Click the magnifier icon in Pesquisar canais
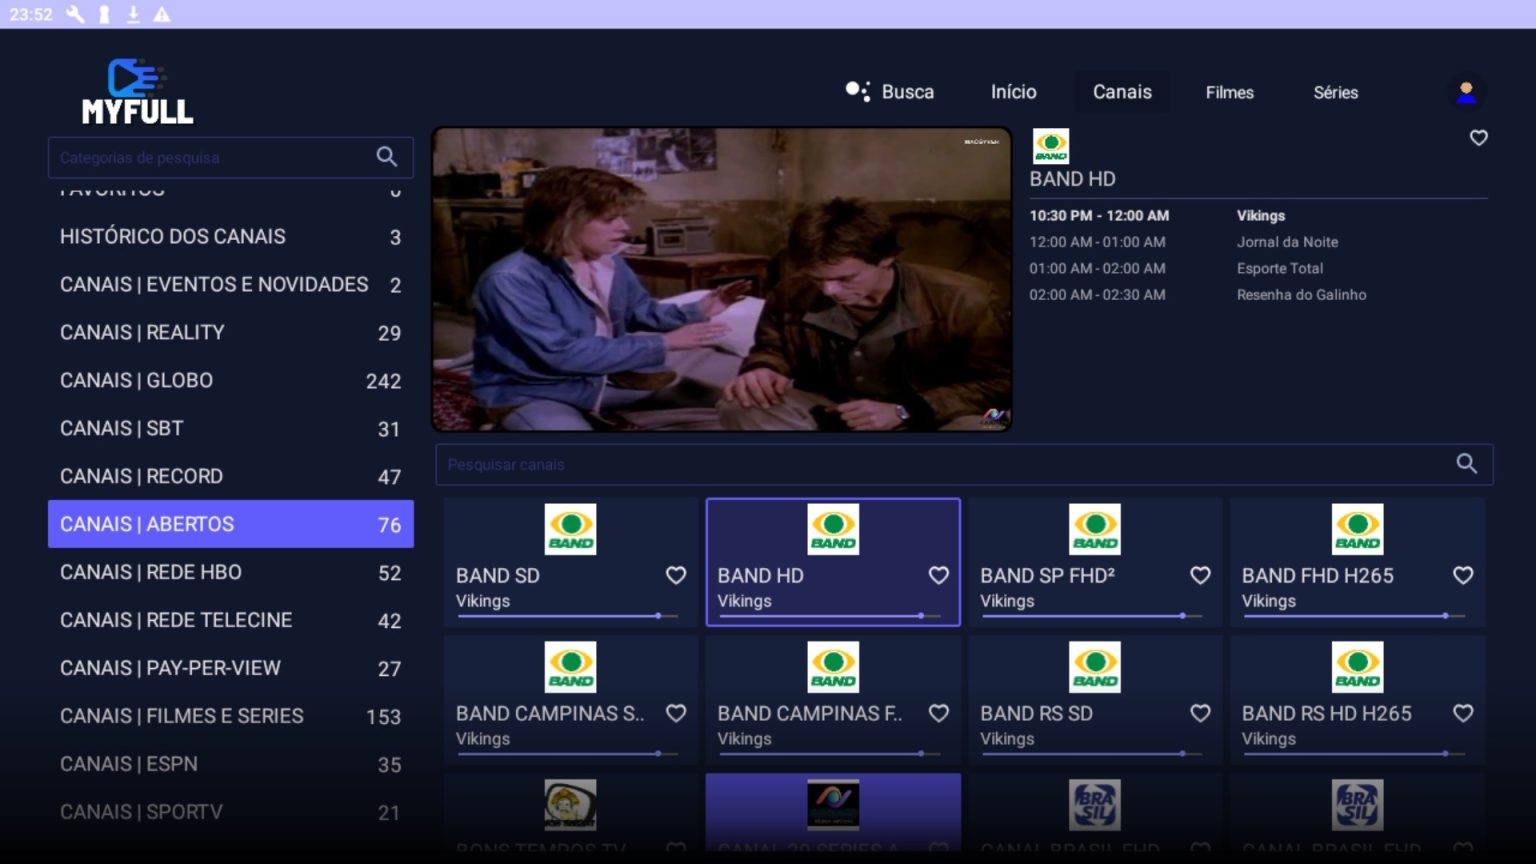Viewport: 1536px width, 864px height. click(x=1466, y=464)
